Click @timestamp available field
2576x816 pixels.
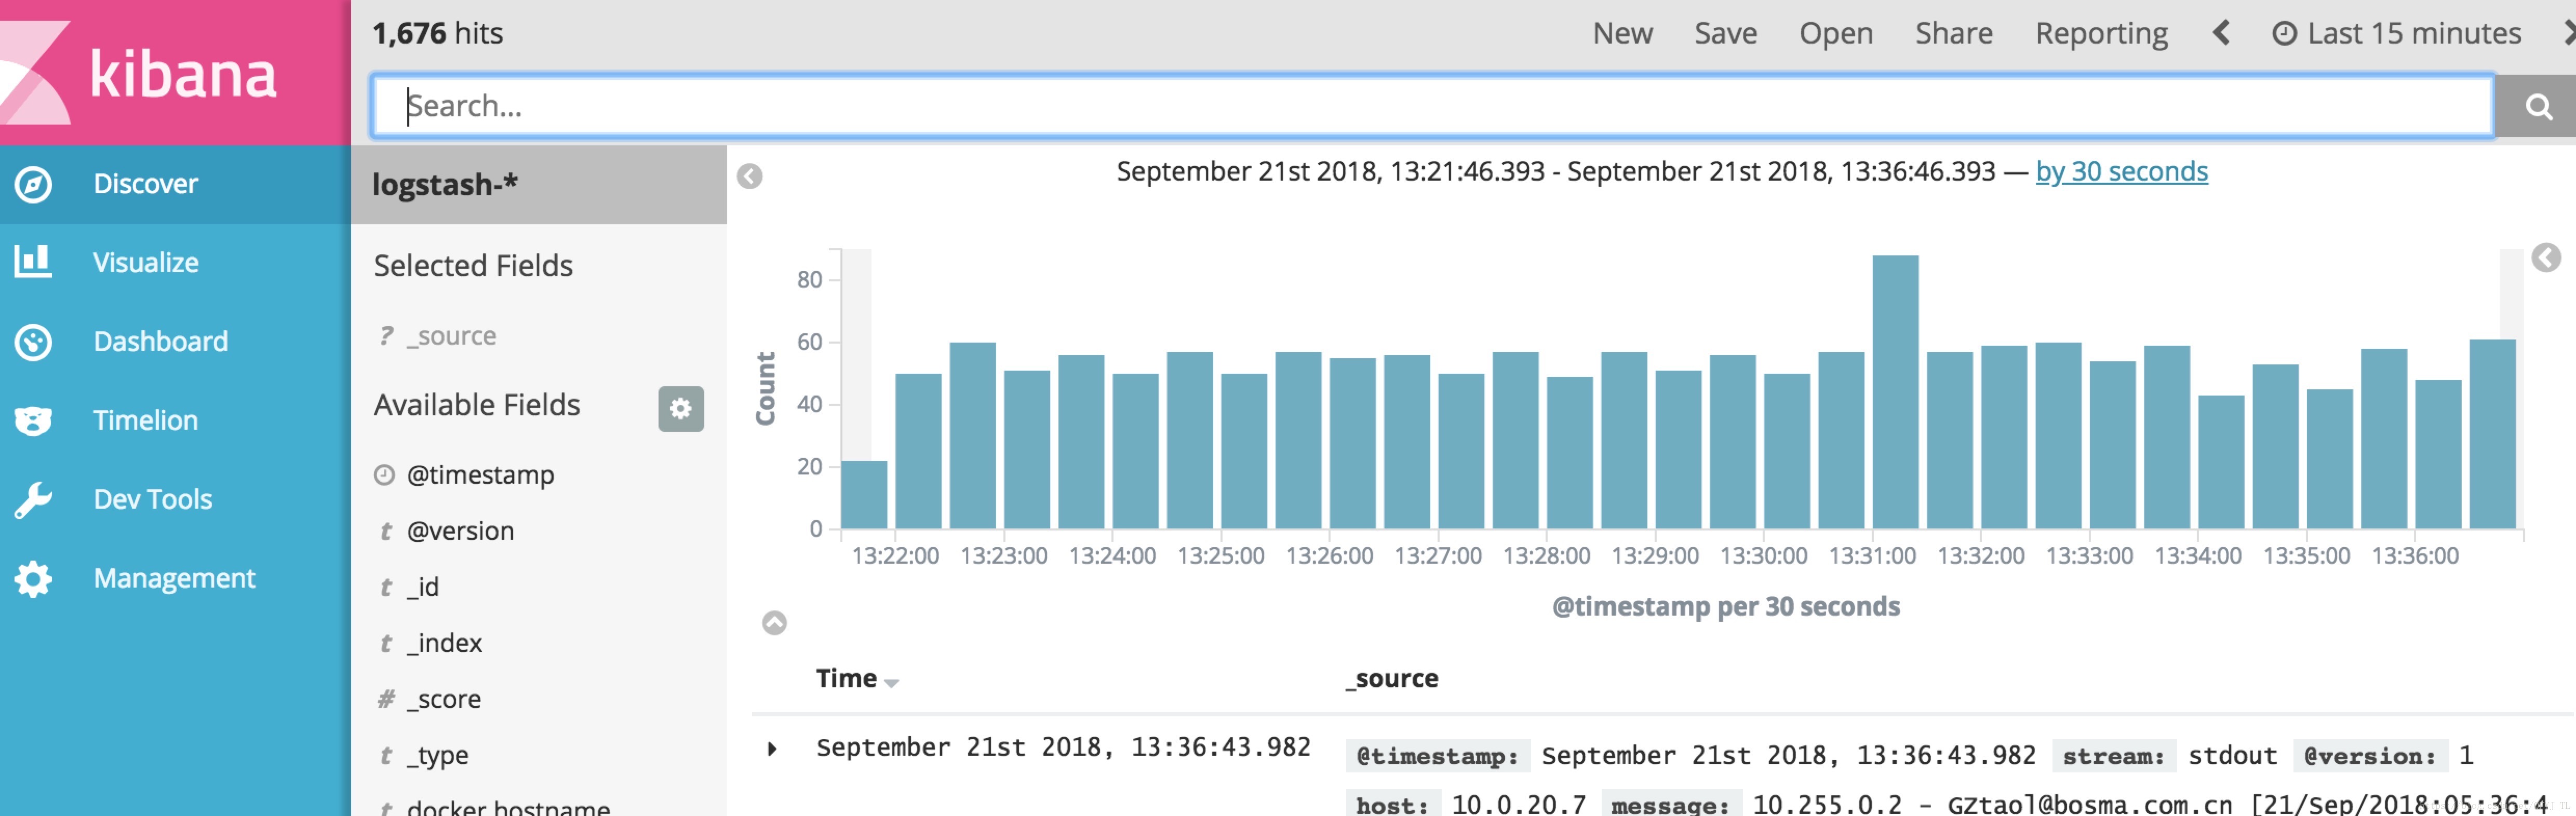coord(480,475)
